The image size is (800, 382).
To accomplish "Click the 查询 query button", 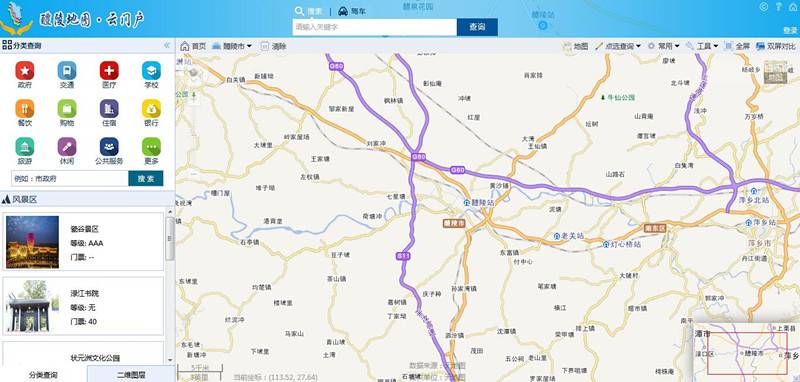I will (x=477, y=27).
